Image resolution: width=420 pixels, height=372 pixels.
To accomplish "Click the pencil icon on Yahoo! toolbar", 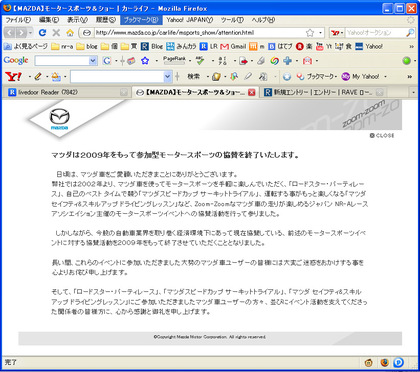I will point(37,77).
